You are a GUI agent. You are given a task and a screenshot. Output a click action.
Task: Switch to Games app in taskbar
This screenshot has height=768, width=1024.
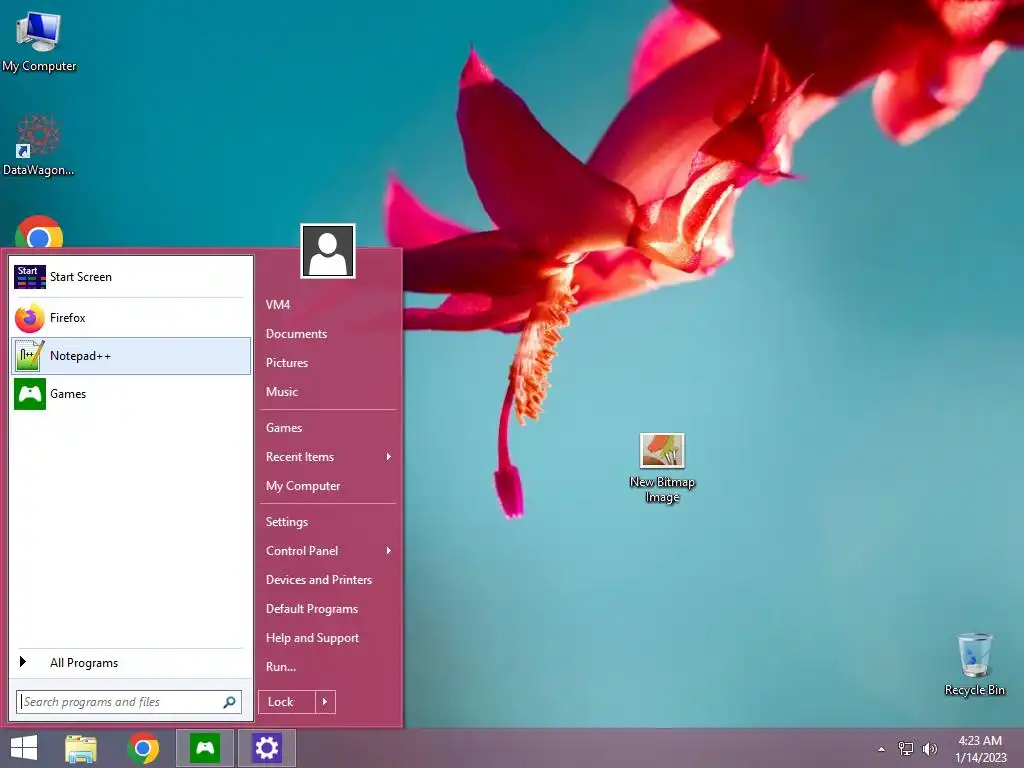(x=205, y=748)
